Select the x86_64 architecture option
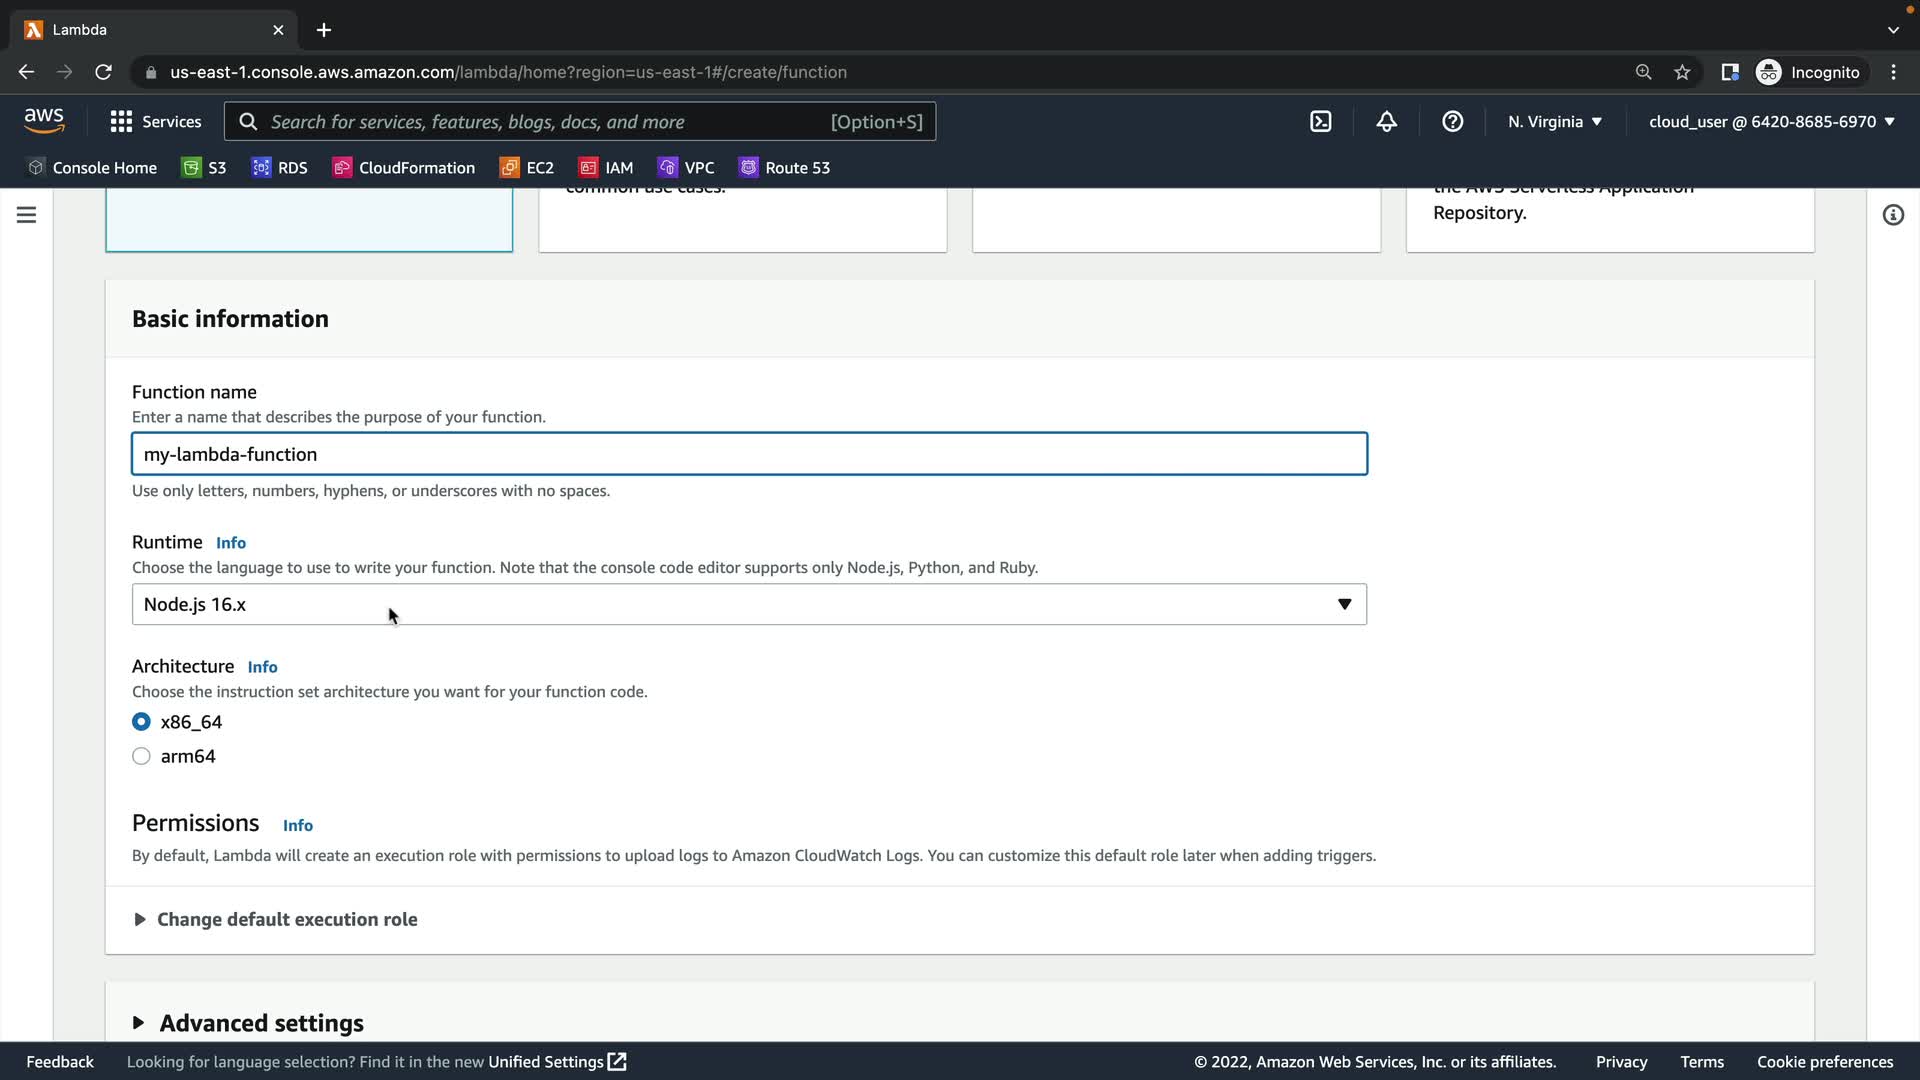This screenshot has width=1920, height=1080. pos(141,722)
